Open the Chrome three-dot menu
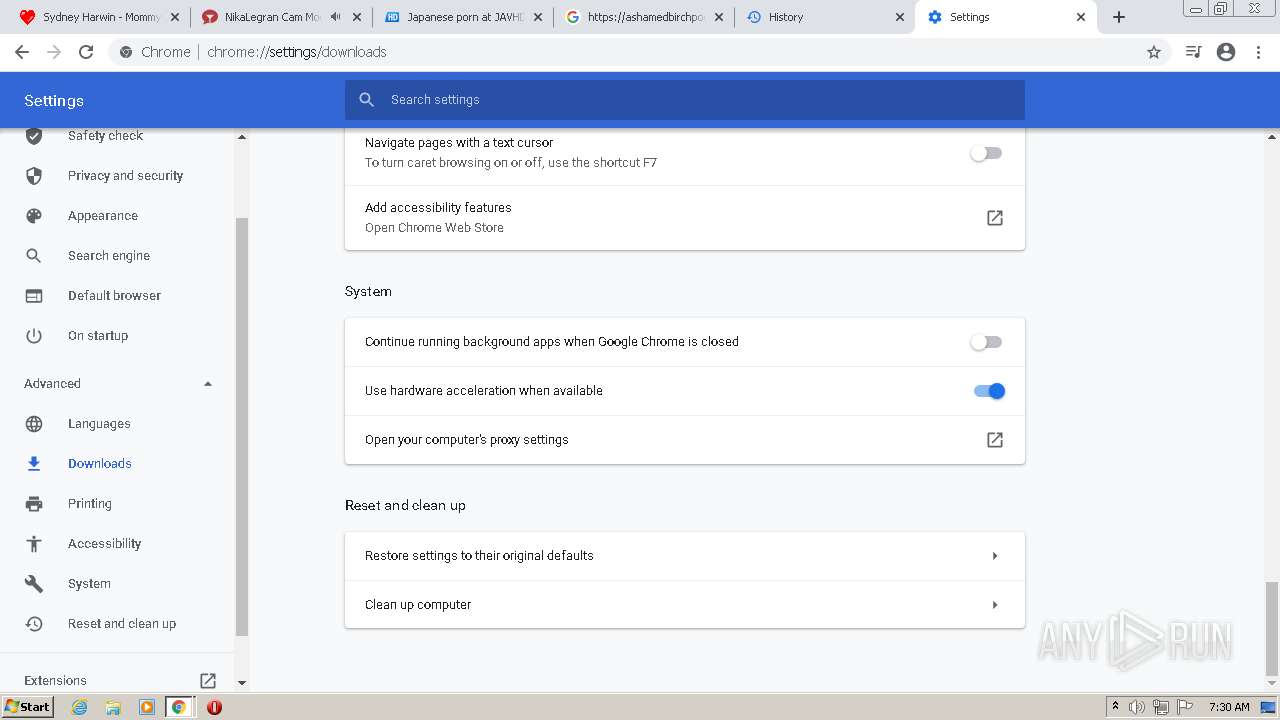Screen dimensions: 1280x720 coord(1259,52)
